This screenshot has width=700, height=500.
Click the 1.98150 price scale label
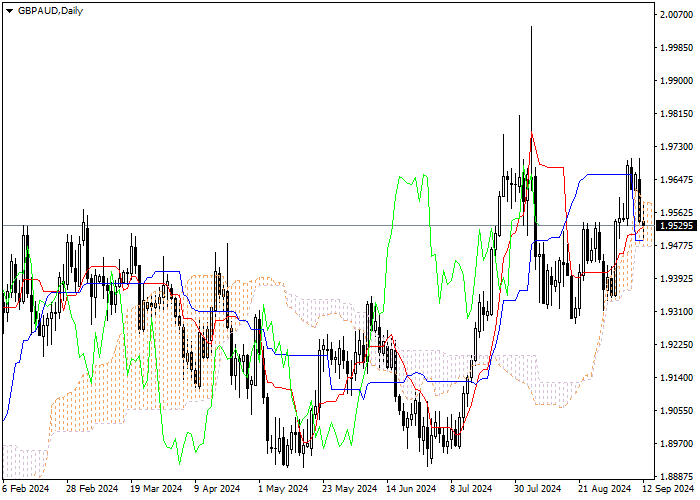point(677,114)
